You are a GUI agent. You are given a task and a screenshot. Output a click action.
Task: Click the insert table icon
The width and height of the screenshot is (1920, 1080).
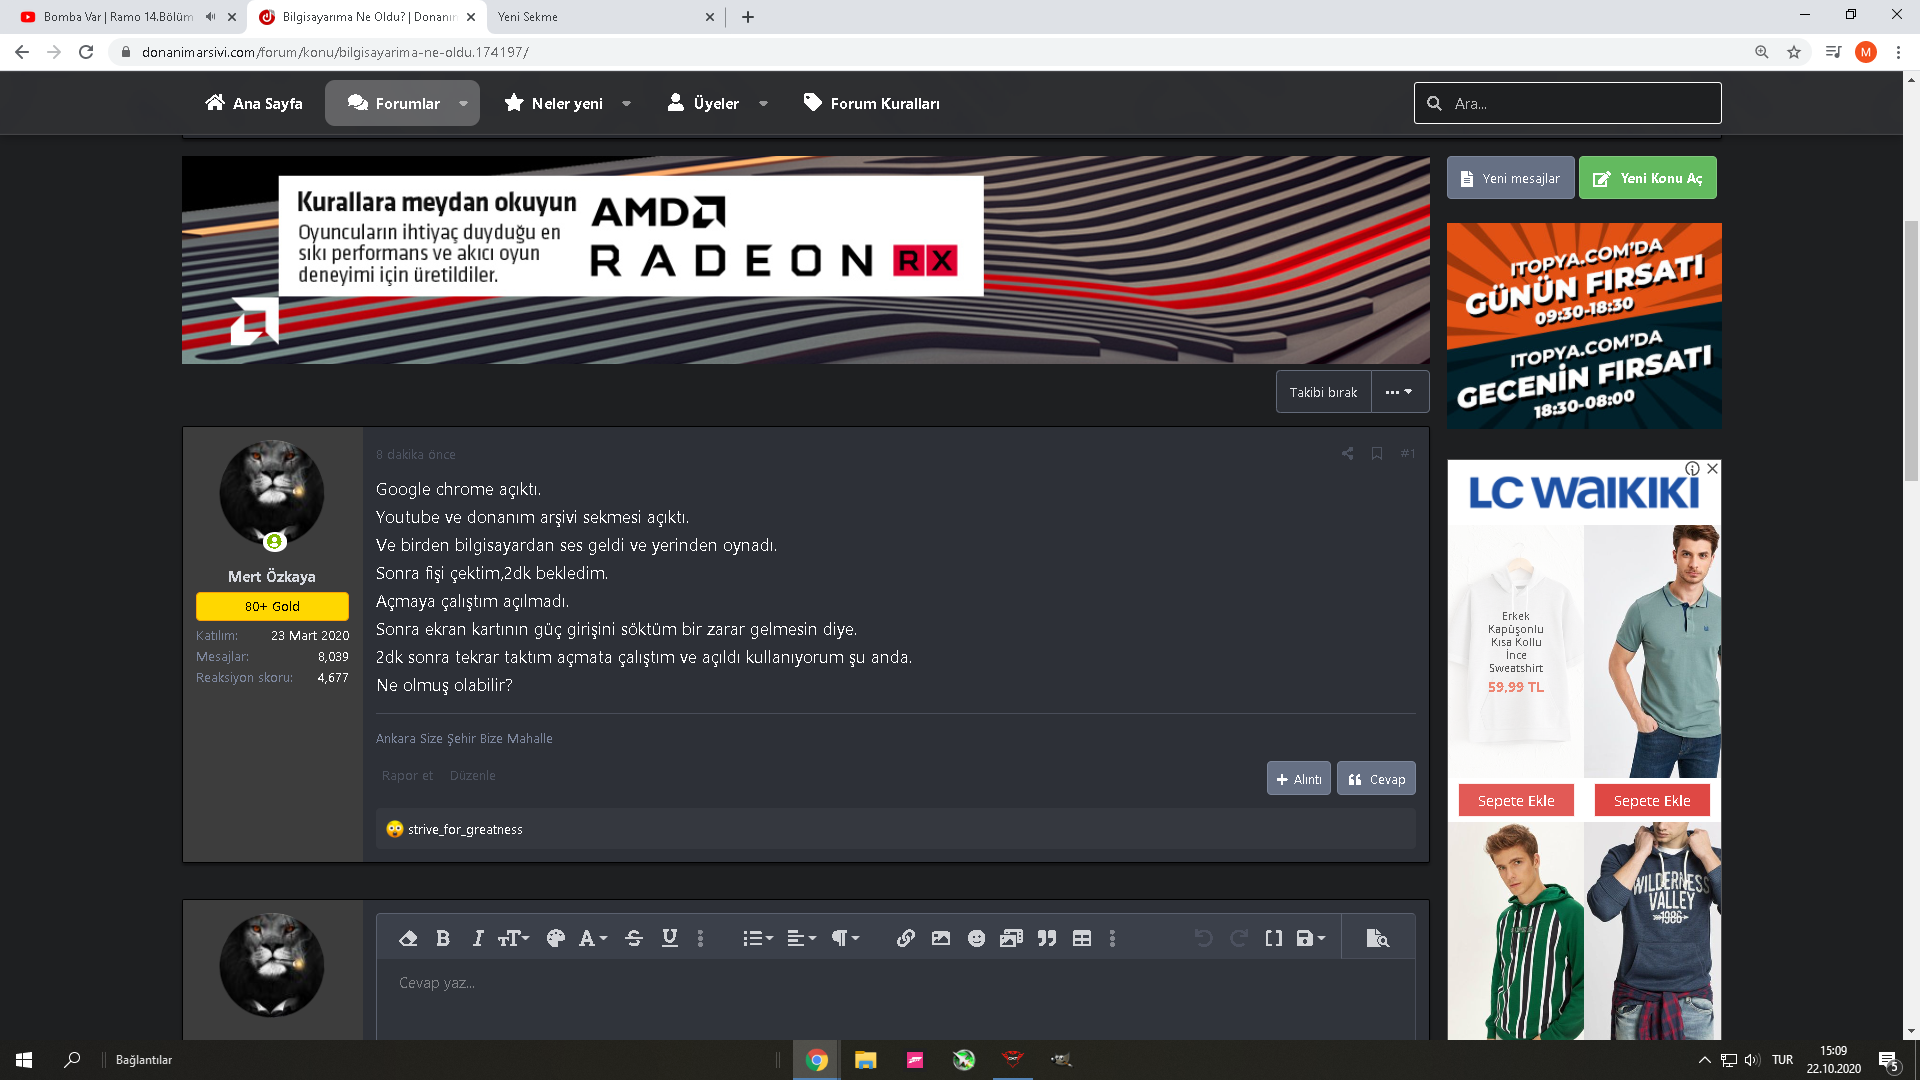(x=1082, y=938)
